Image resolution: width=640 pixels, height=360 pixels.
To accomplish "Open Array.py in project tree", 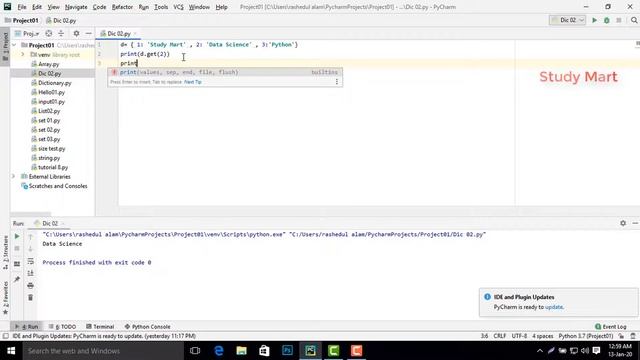I will click(45, 64).
